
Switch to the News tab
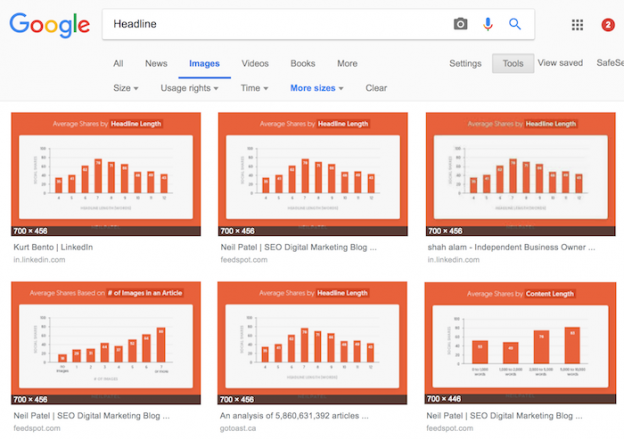tap(156, 64)
